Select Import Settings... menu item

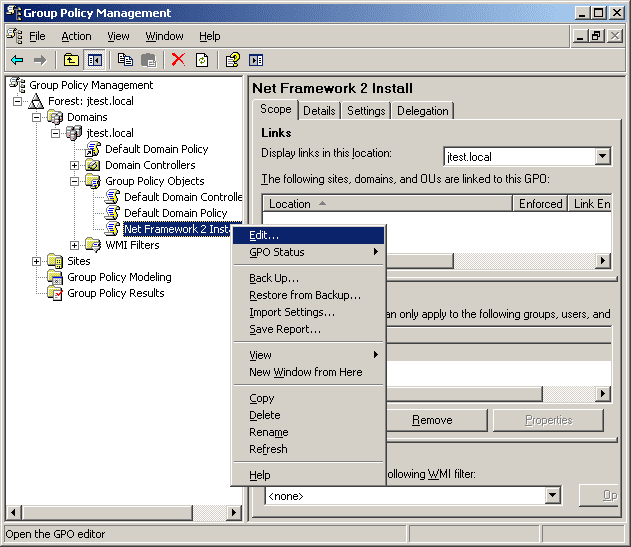pyautogui.click(x=308, y=312)
